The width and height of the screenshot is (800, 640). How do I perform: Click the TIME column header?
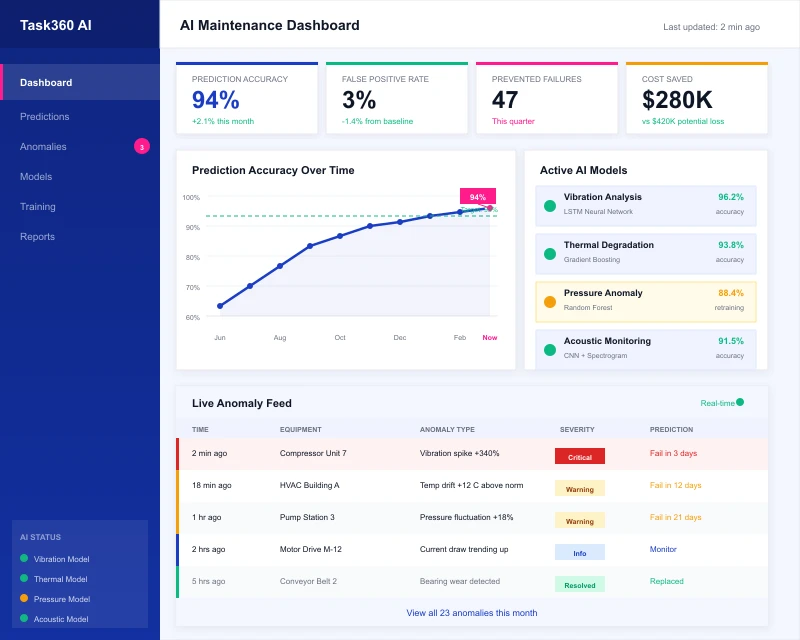click(200, 429)
